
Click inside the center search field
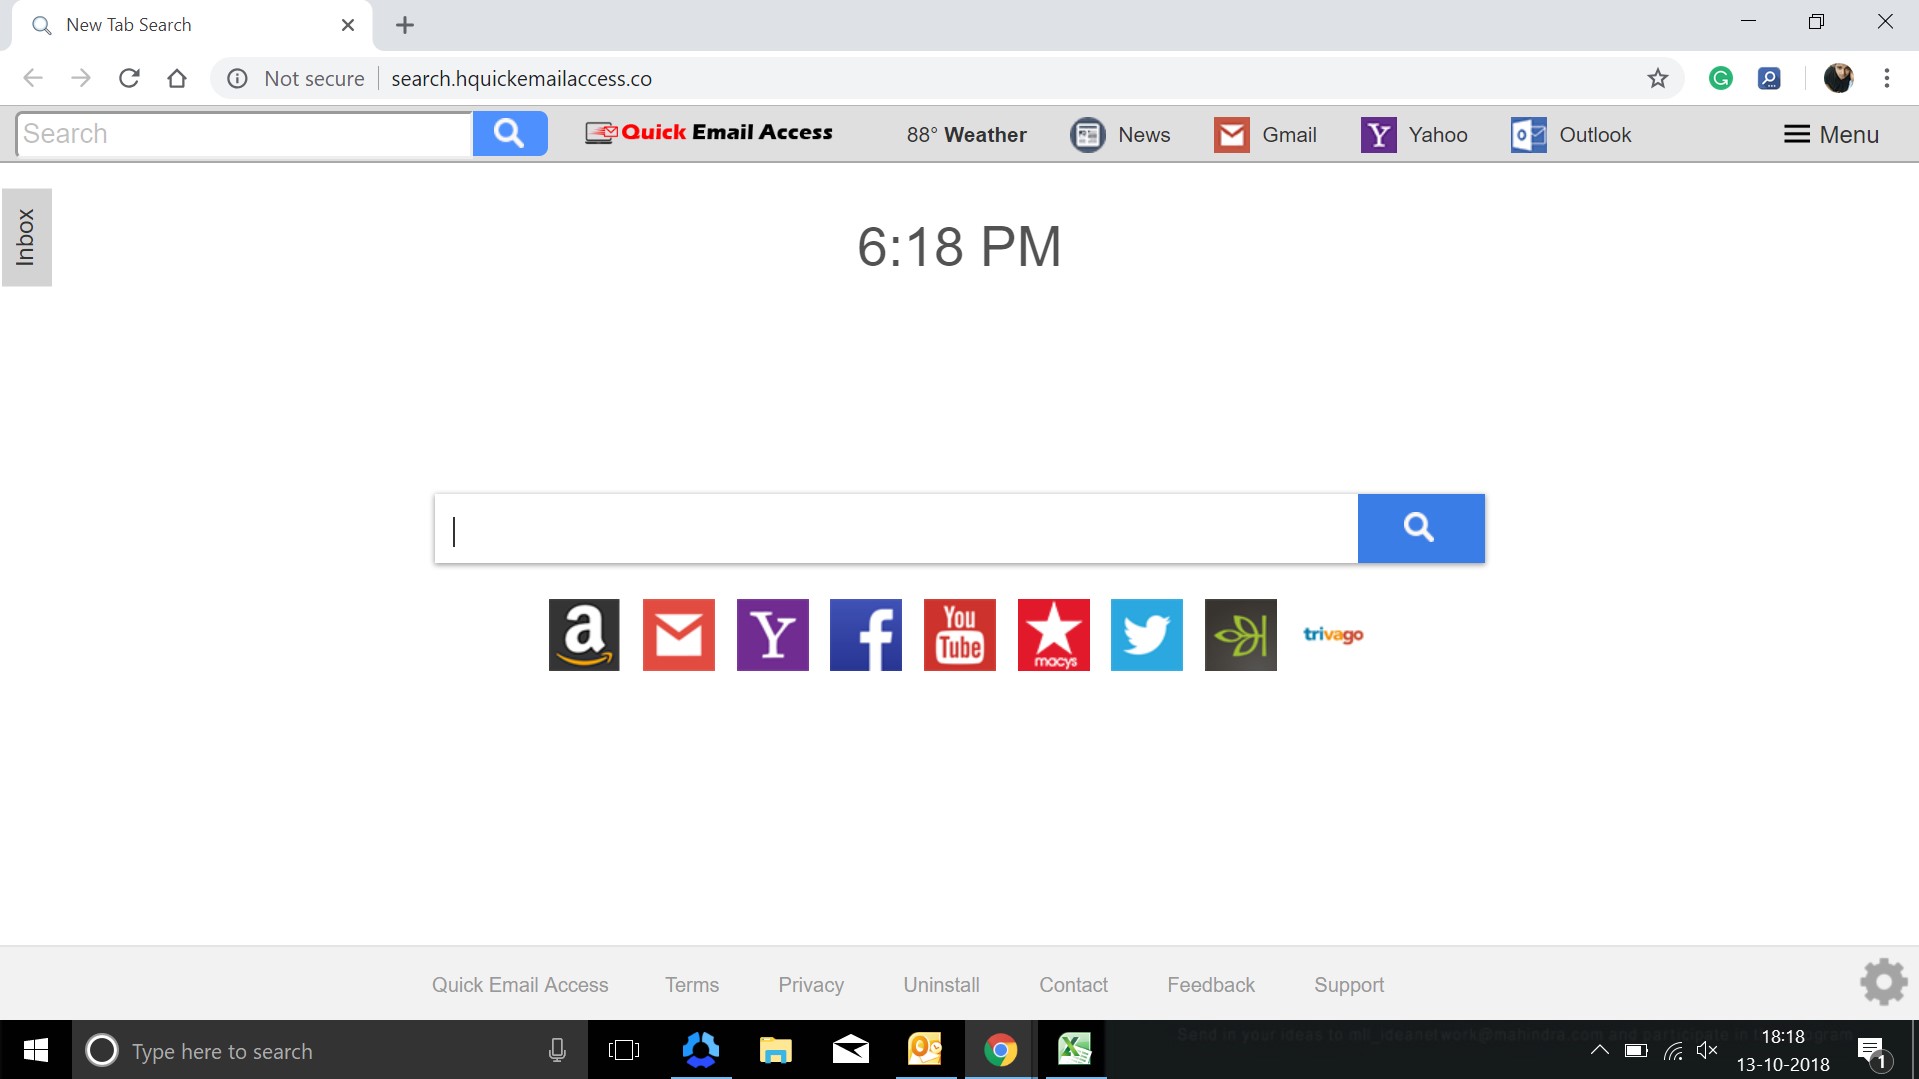(895, 528)
